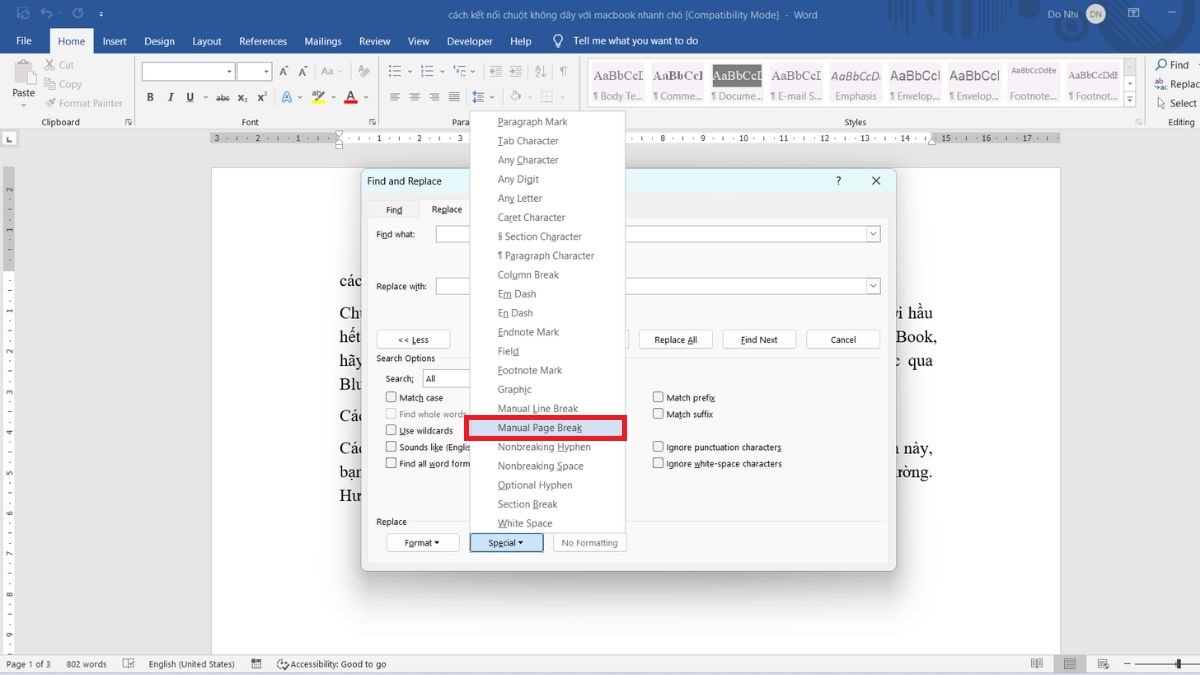Enable the Match prefix checkbox
The height and width of the screenshot is (675, 1200).
point(658,397)
